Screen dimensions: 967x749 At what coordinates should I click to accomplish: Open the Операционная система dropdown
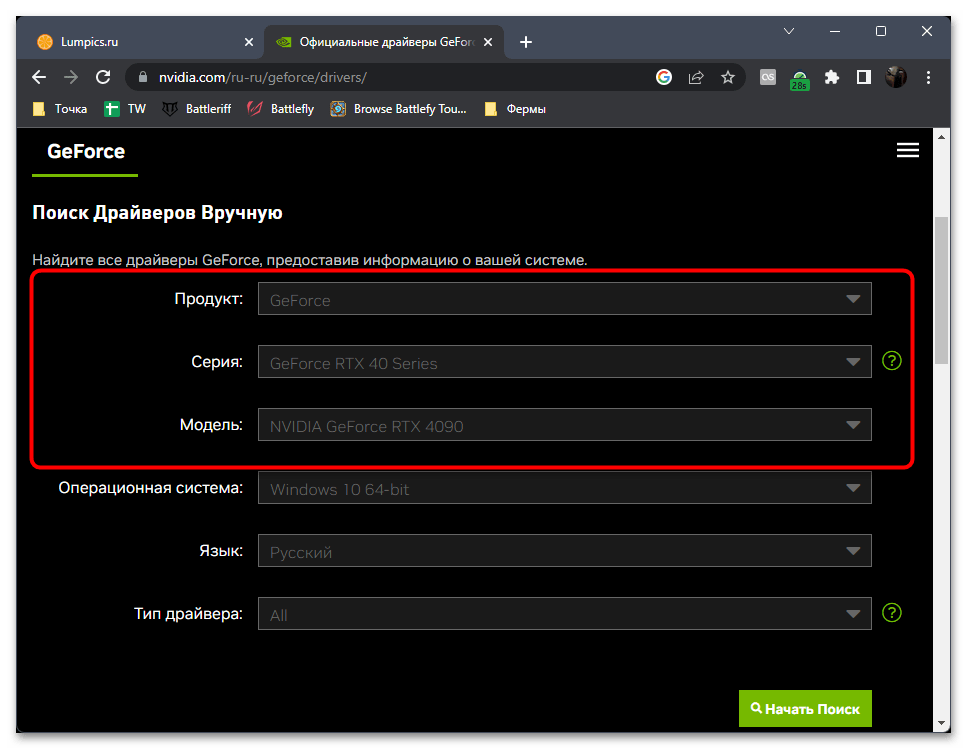(x=564, y=488)
